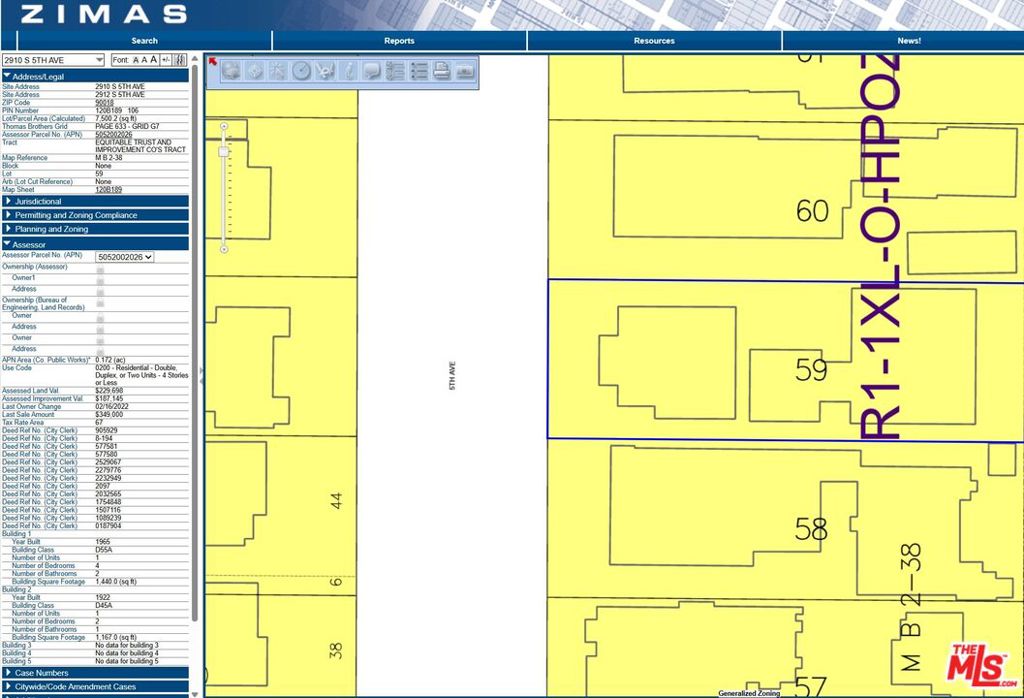Open the print map icon
1024x698 pixels.
pos(441,71)
